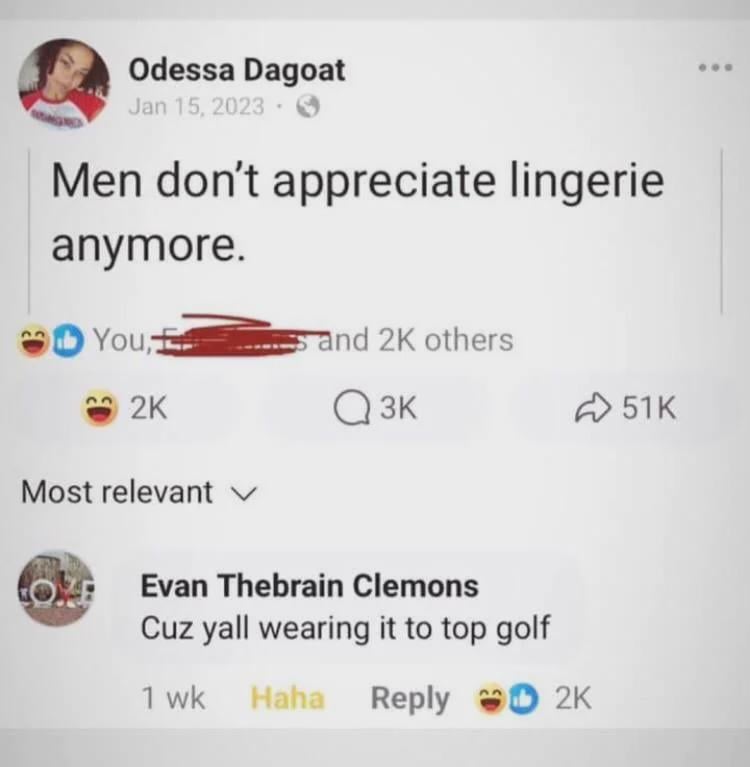Expand the Most relevant sort dropdown
Image resolution: width=750 pixels, height=767 pixels.
pyautogui.click(x=138, y=492)
